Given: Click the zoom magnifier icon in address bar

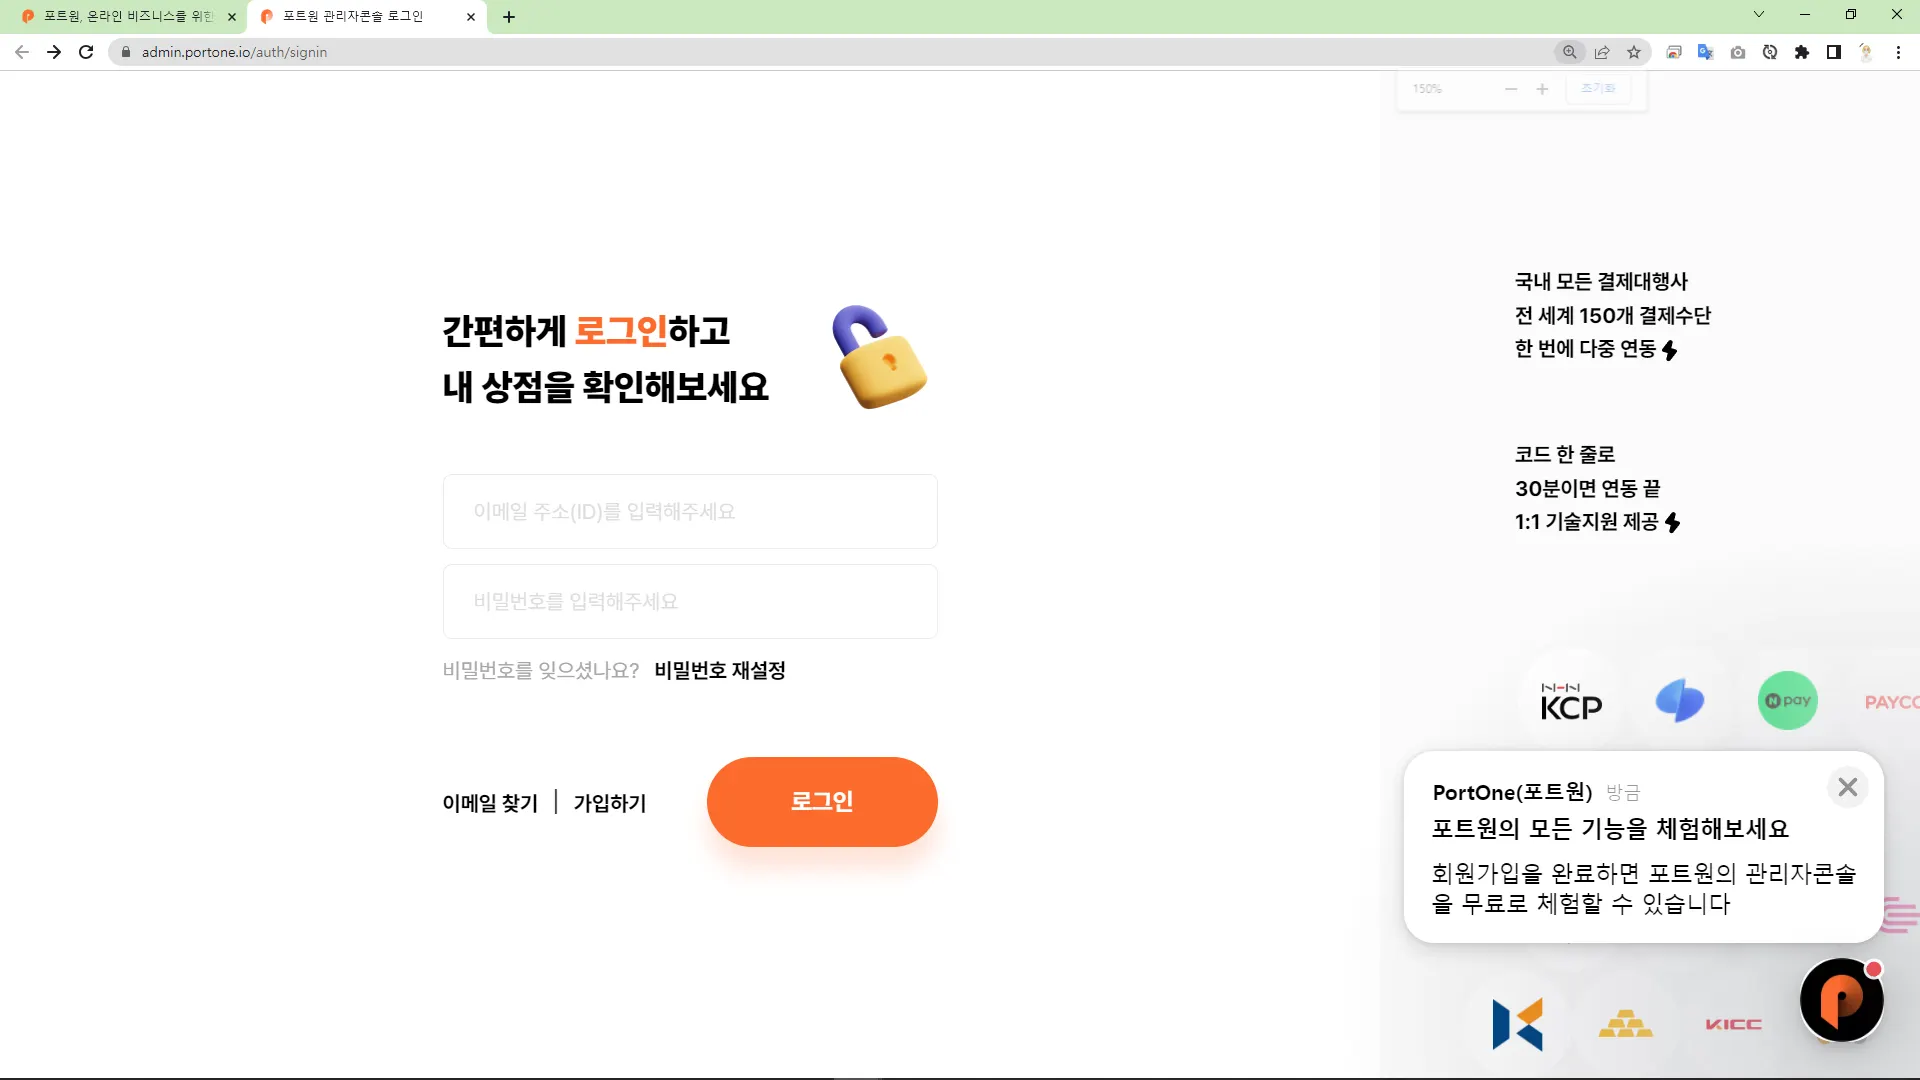Looking at the screenshot, I should 1570,52.
